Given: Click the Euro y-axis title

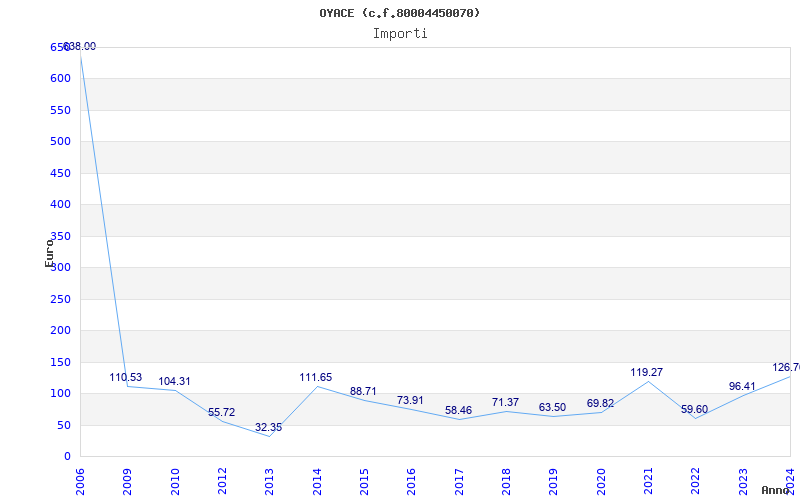Looking at the screenshot, I should point(49,253).
